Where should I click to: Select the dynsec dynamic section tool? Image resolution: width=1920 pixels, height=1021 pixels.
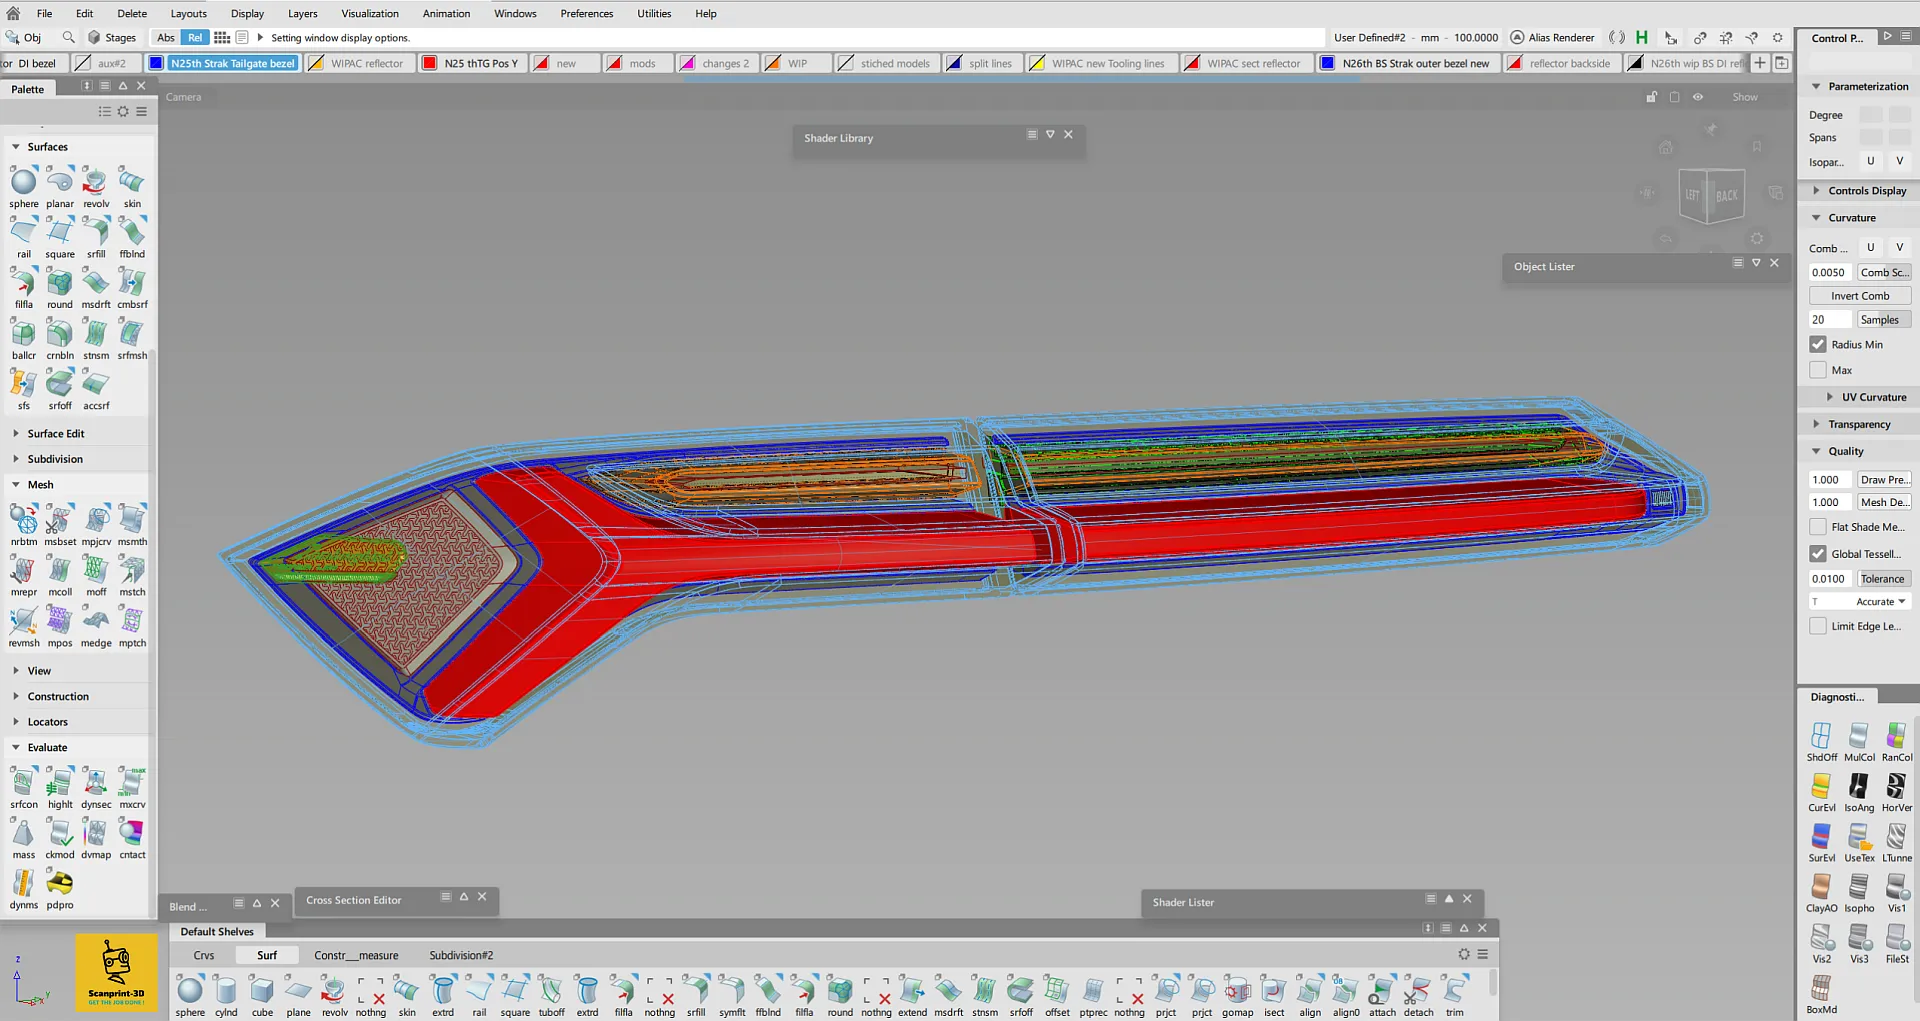tap(96, 783)
